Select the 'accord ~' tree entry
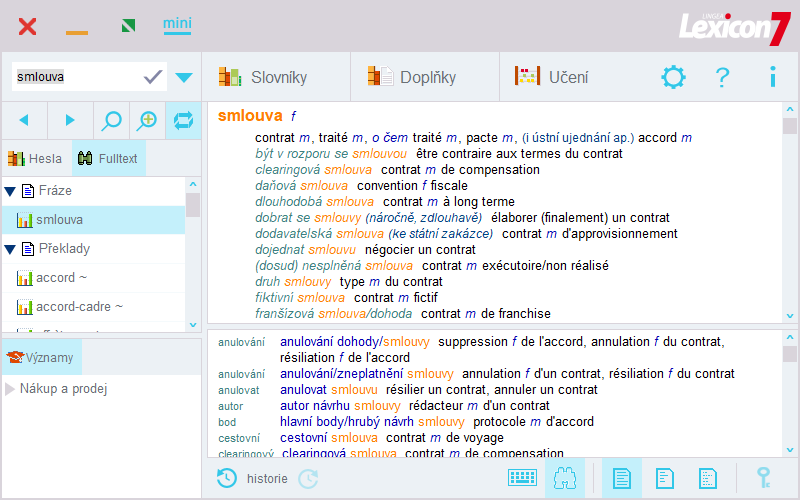 click(94, 278)
